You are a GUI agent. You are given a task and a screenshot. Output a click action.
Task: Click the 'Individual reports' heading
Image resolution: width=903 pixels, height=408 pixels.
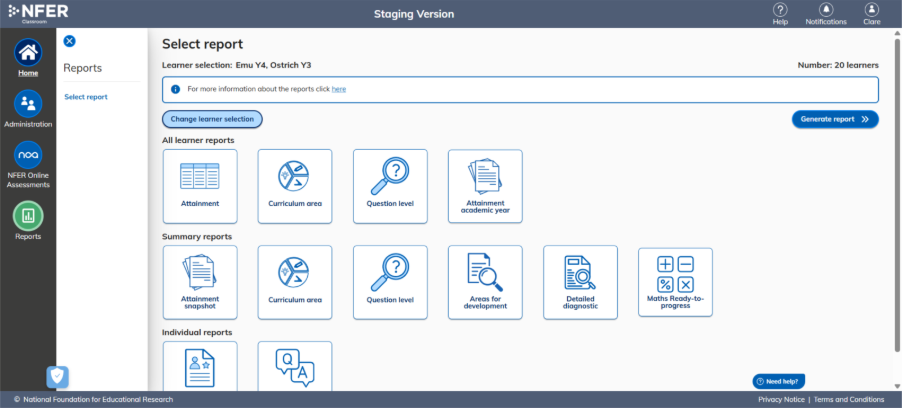click(x=197, y=333)
